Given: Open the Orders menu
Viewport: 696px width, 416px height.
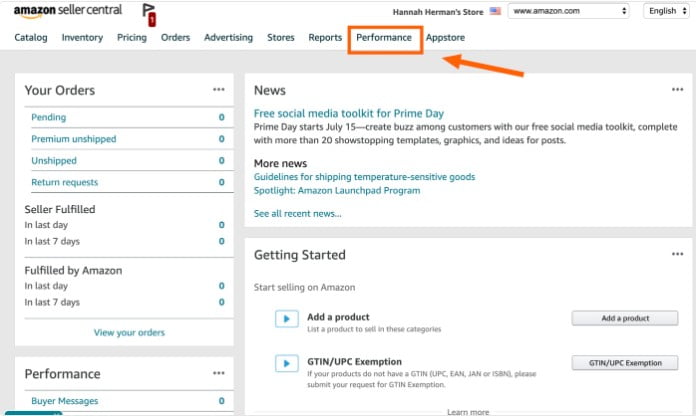Looking at the screenshot, I should point(175,38).
